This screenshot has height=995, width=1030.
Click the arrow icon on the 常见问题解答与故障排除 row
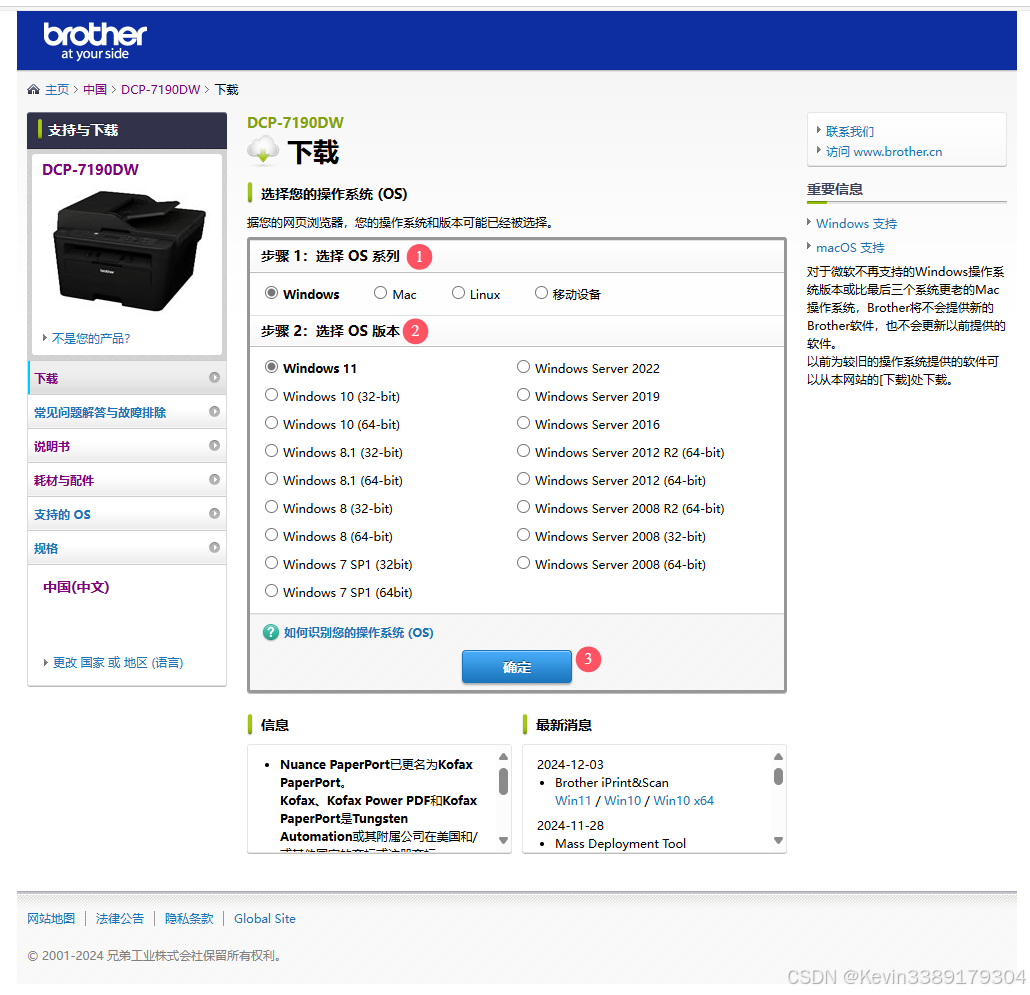pos(214,412)
